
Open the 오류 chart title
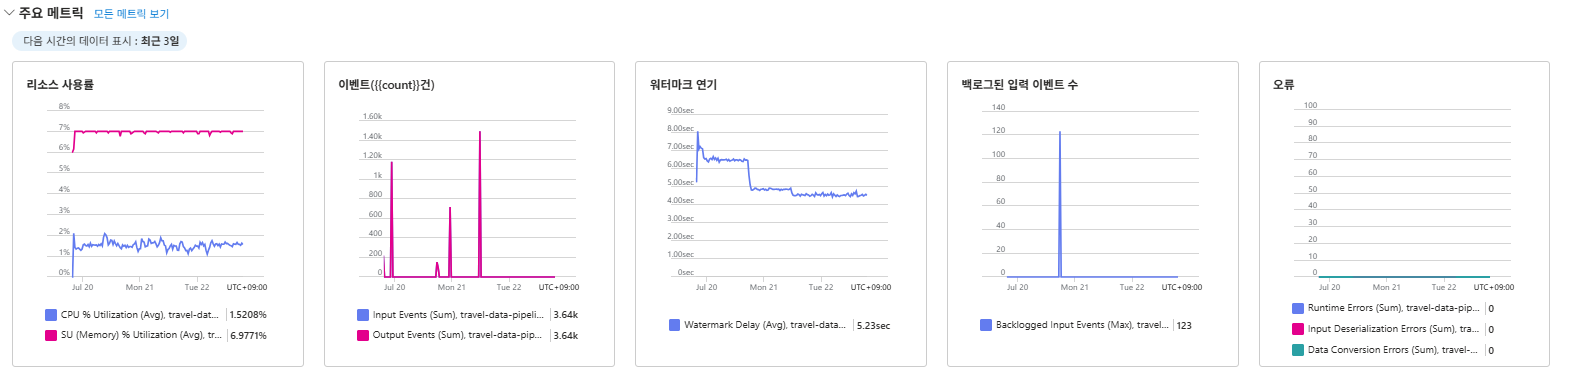coord(1283,85)
